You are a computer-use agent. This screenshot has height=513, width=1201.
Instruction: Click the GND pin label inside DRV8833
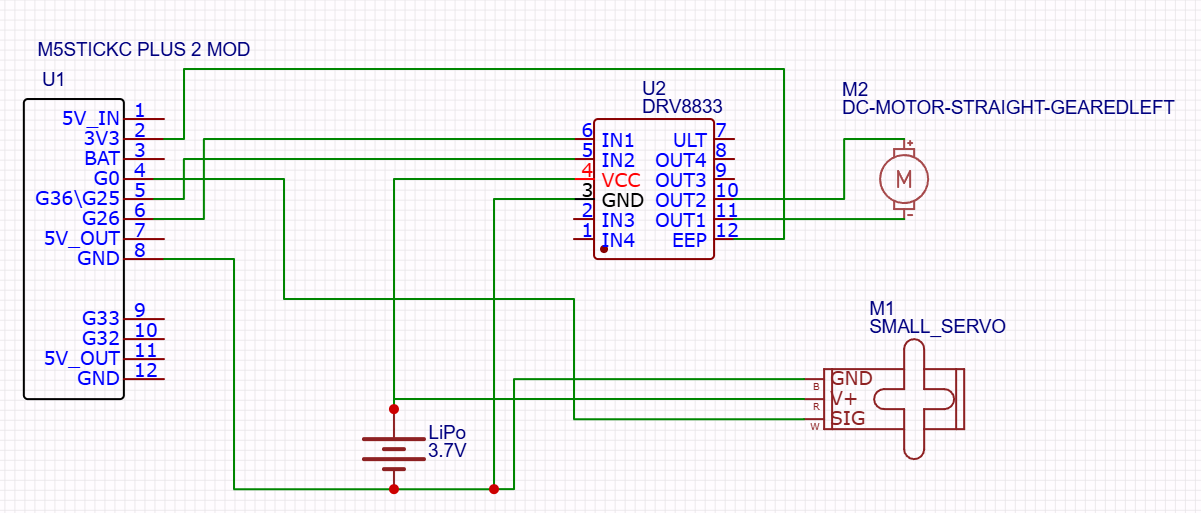click(622, 200)
